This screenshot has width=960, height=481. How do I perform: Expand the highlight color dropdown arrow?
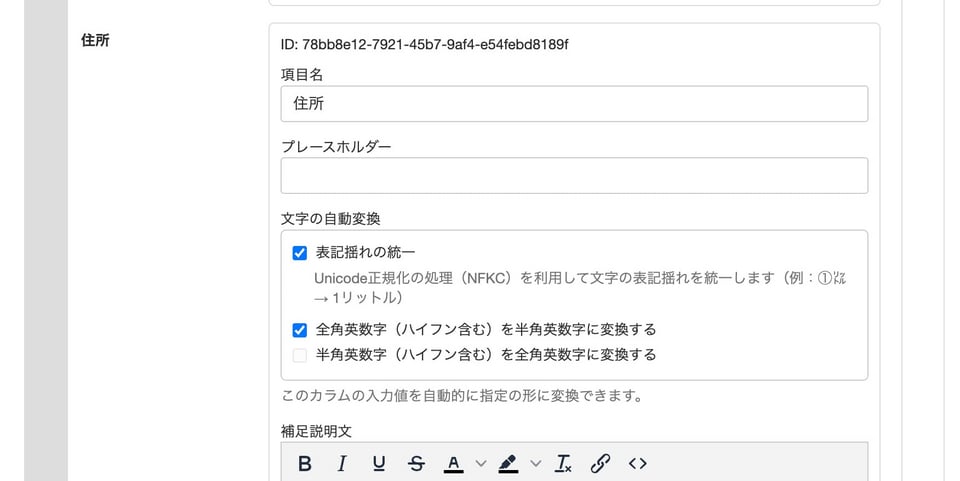tap(535, 463)
